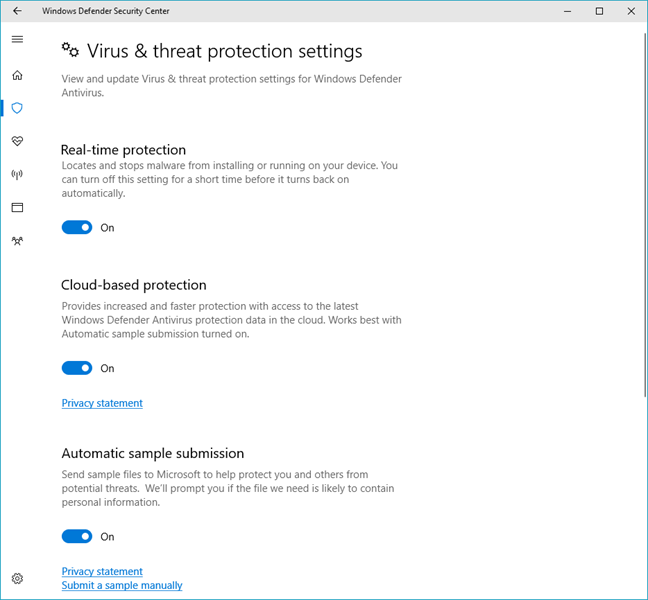The width and height of the screenshot is (648, 600).
Task: Close the Windows Defender Security Center window
Action: pos(631,11)
